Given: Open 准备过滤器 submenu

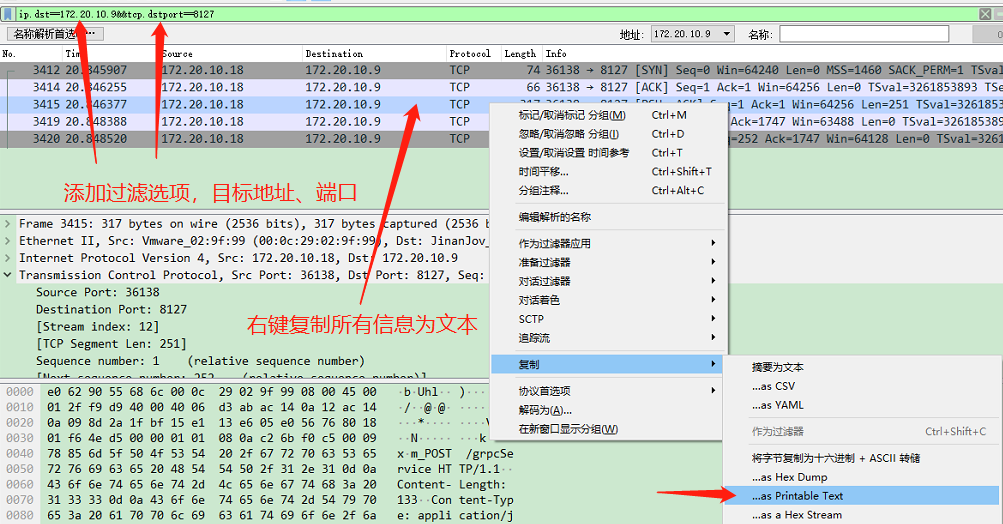Looking at the screenshot, I should pos(608,262).
